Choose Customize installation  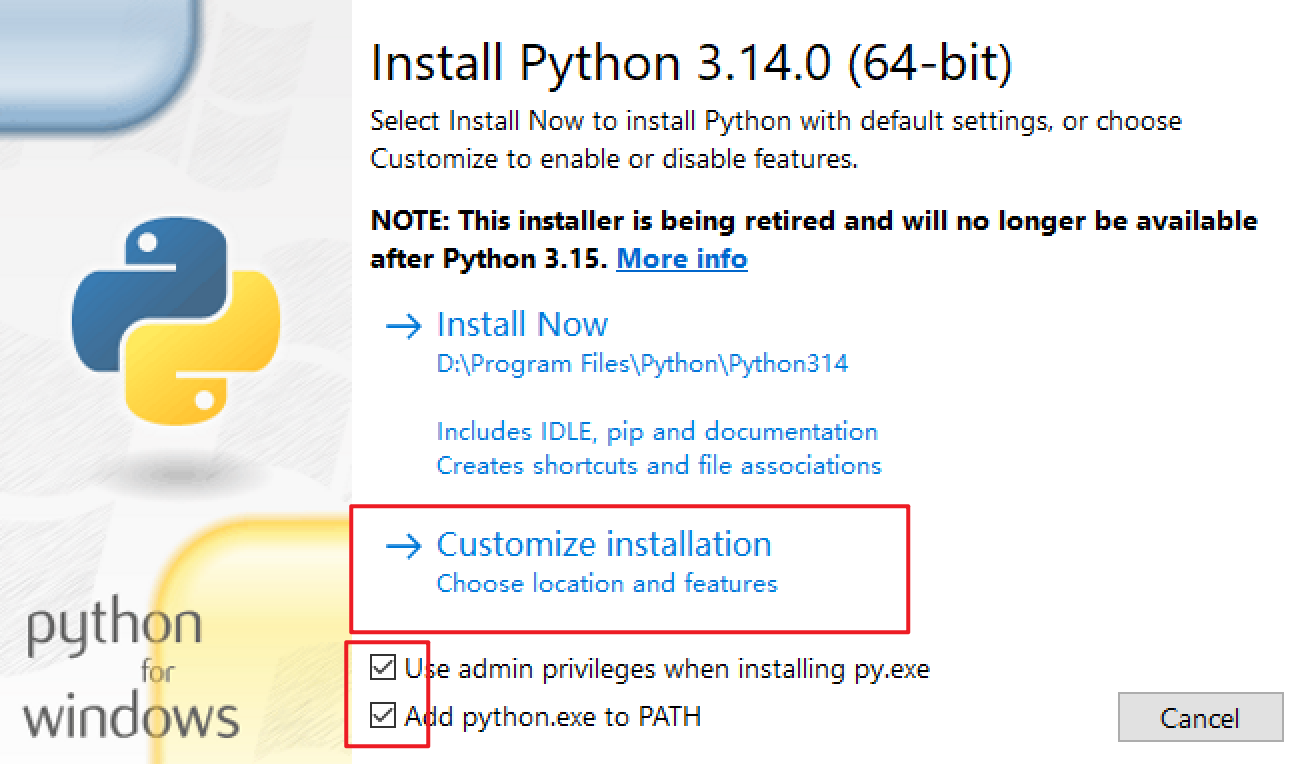point(604,544)
